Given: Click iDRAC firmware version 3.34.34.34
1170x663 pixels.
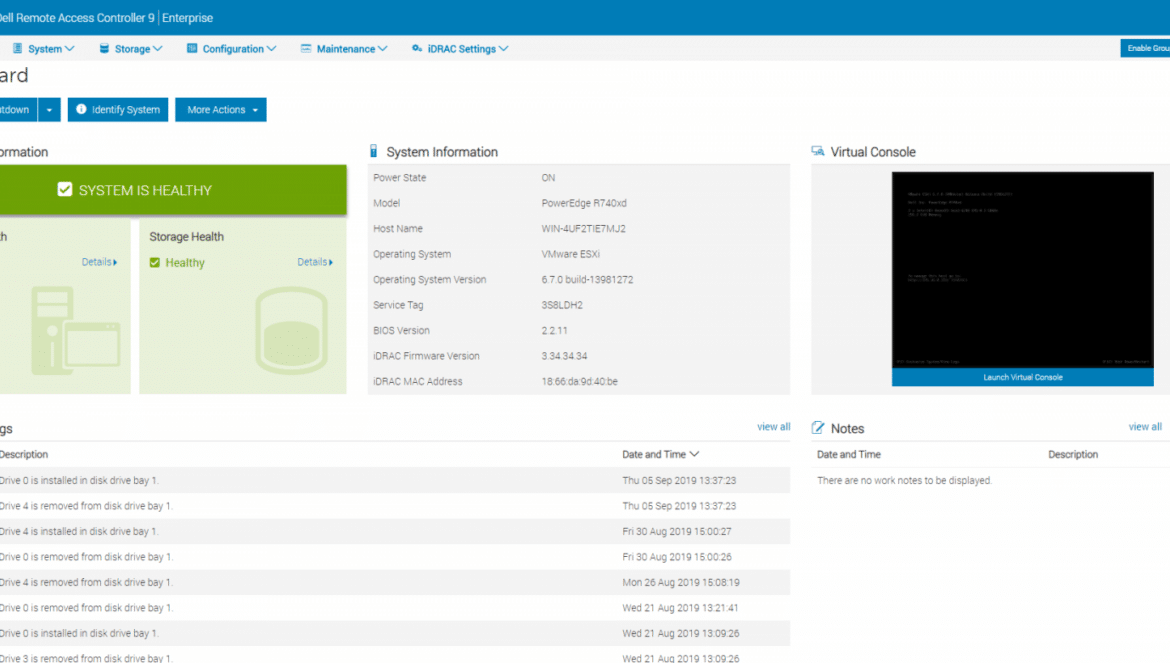Looking at the screenshot, I should coord(564,356).
